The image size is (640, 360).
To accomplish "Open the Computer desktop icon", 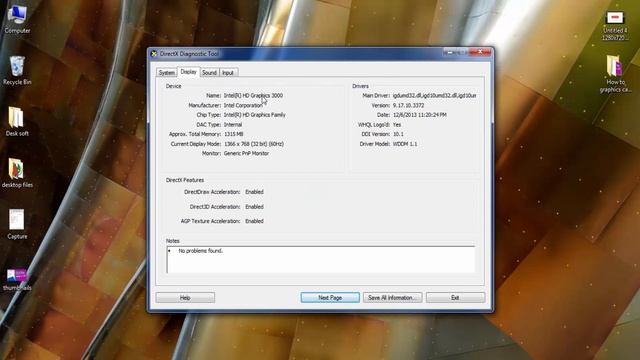I will pyautogui.click(x=17, y=19).
